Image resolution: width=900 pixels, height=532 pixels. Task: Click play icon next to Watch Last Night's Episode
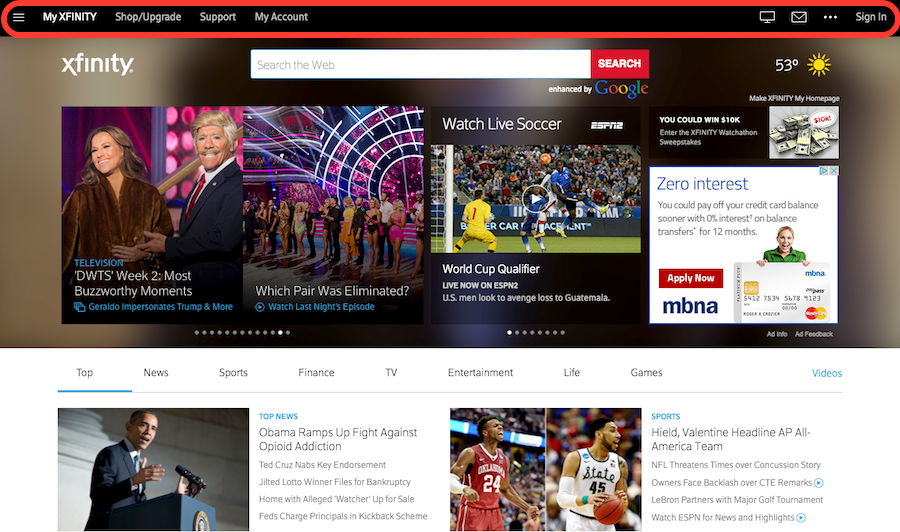[260, 307]
